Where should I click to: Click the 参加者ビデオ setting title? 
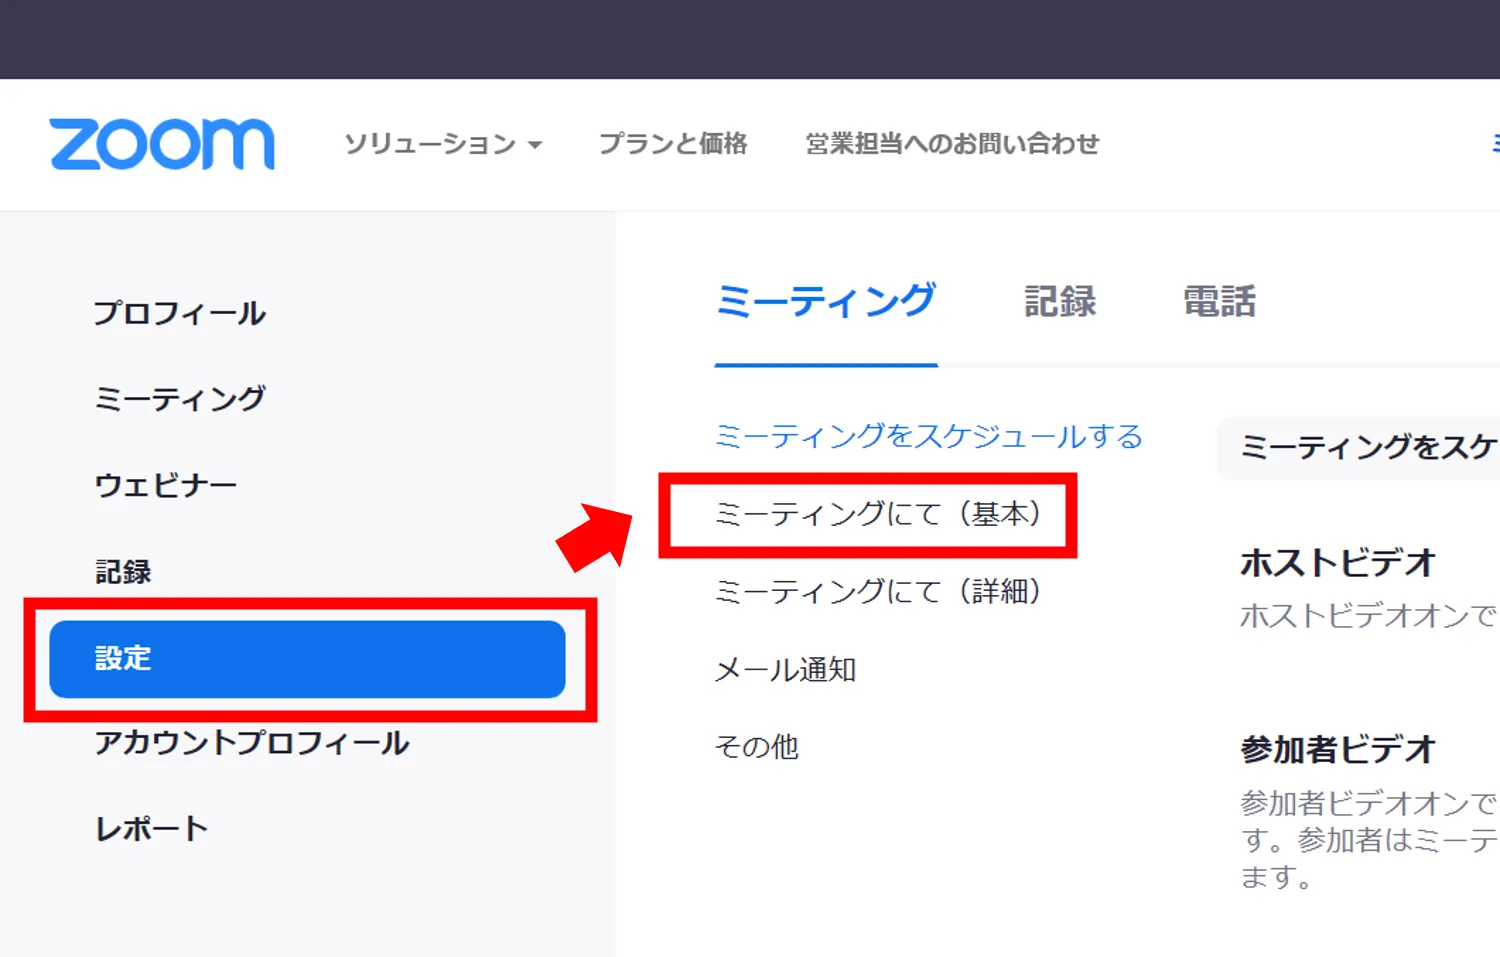(x=1338, y=749)
